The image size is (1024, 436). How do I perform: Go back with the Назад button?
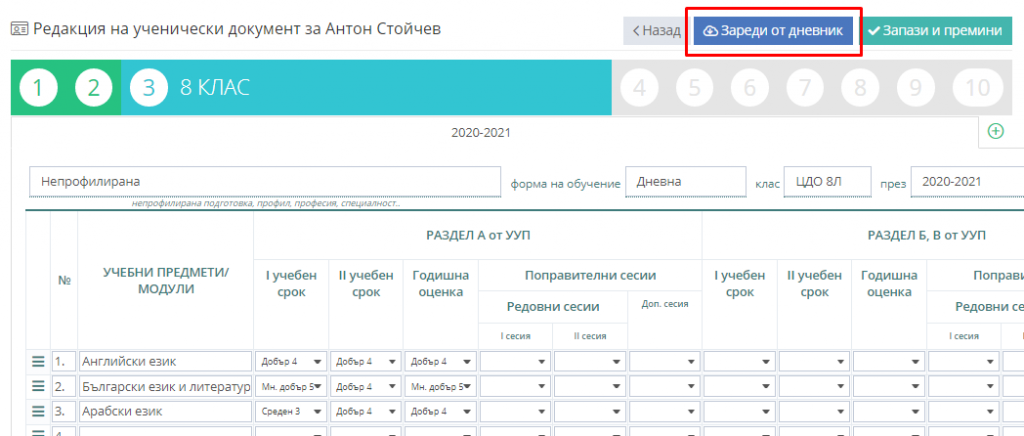pyautogui.click(x=656, y=31)
